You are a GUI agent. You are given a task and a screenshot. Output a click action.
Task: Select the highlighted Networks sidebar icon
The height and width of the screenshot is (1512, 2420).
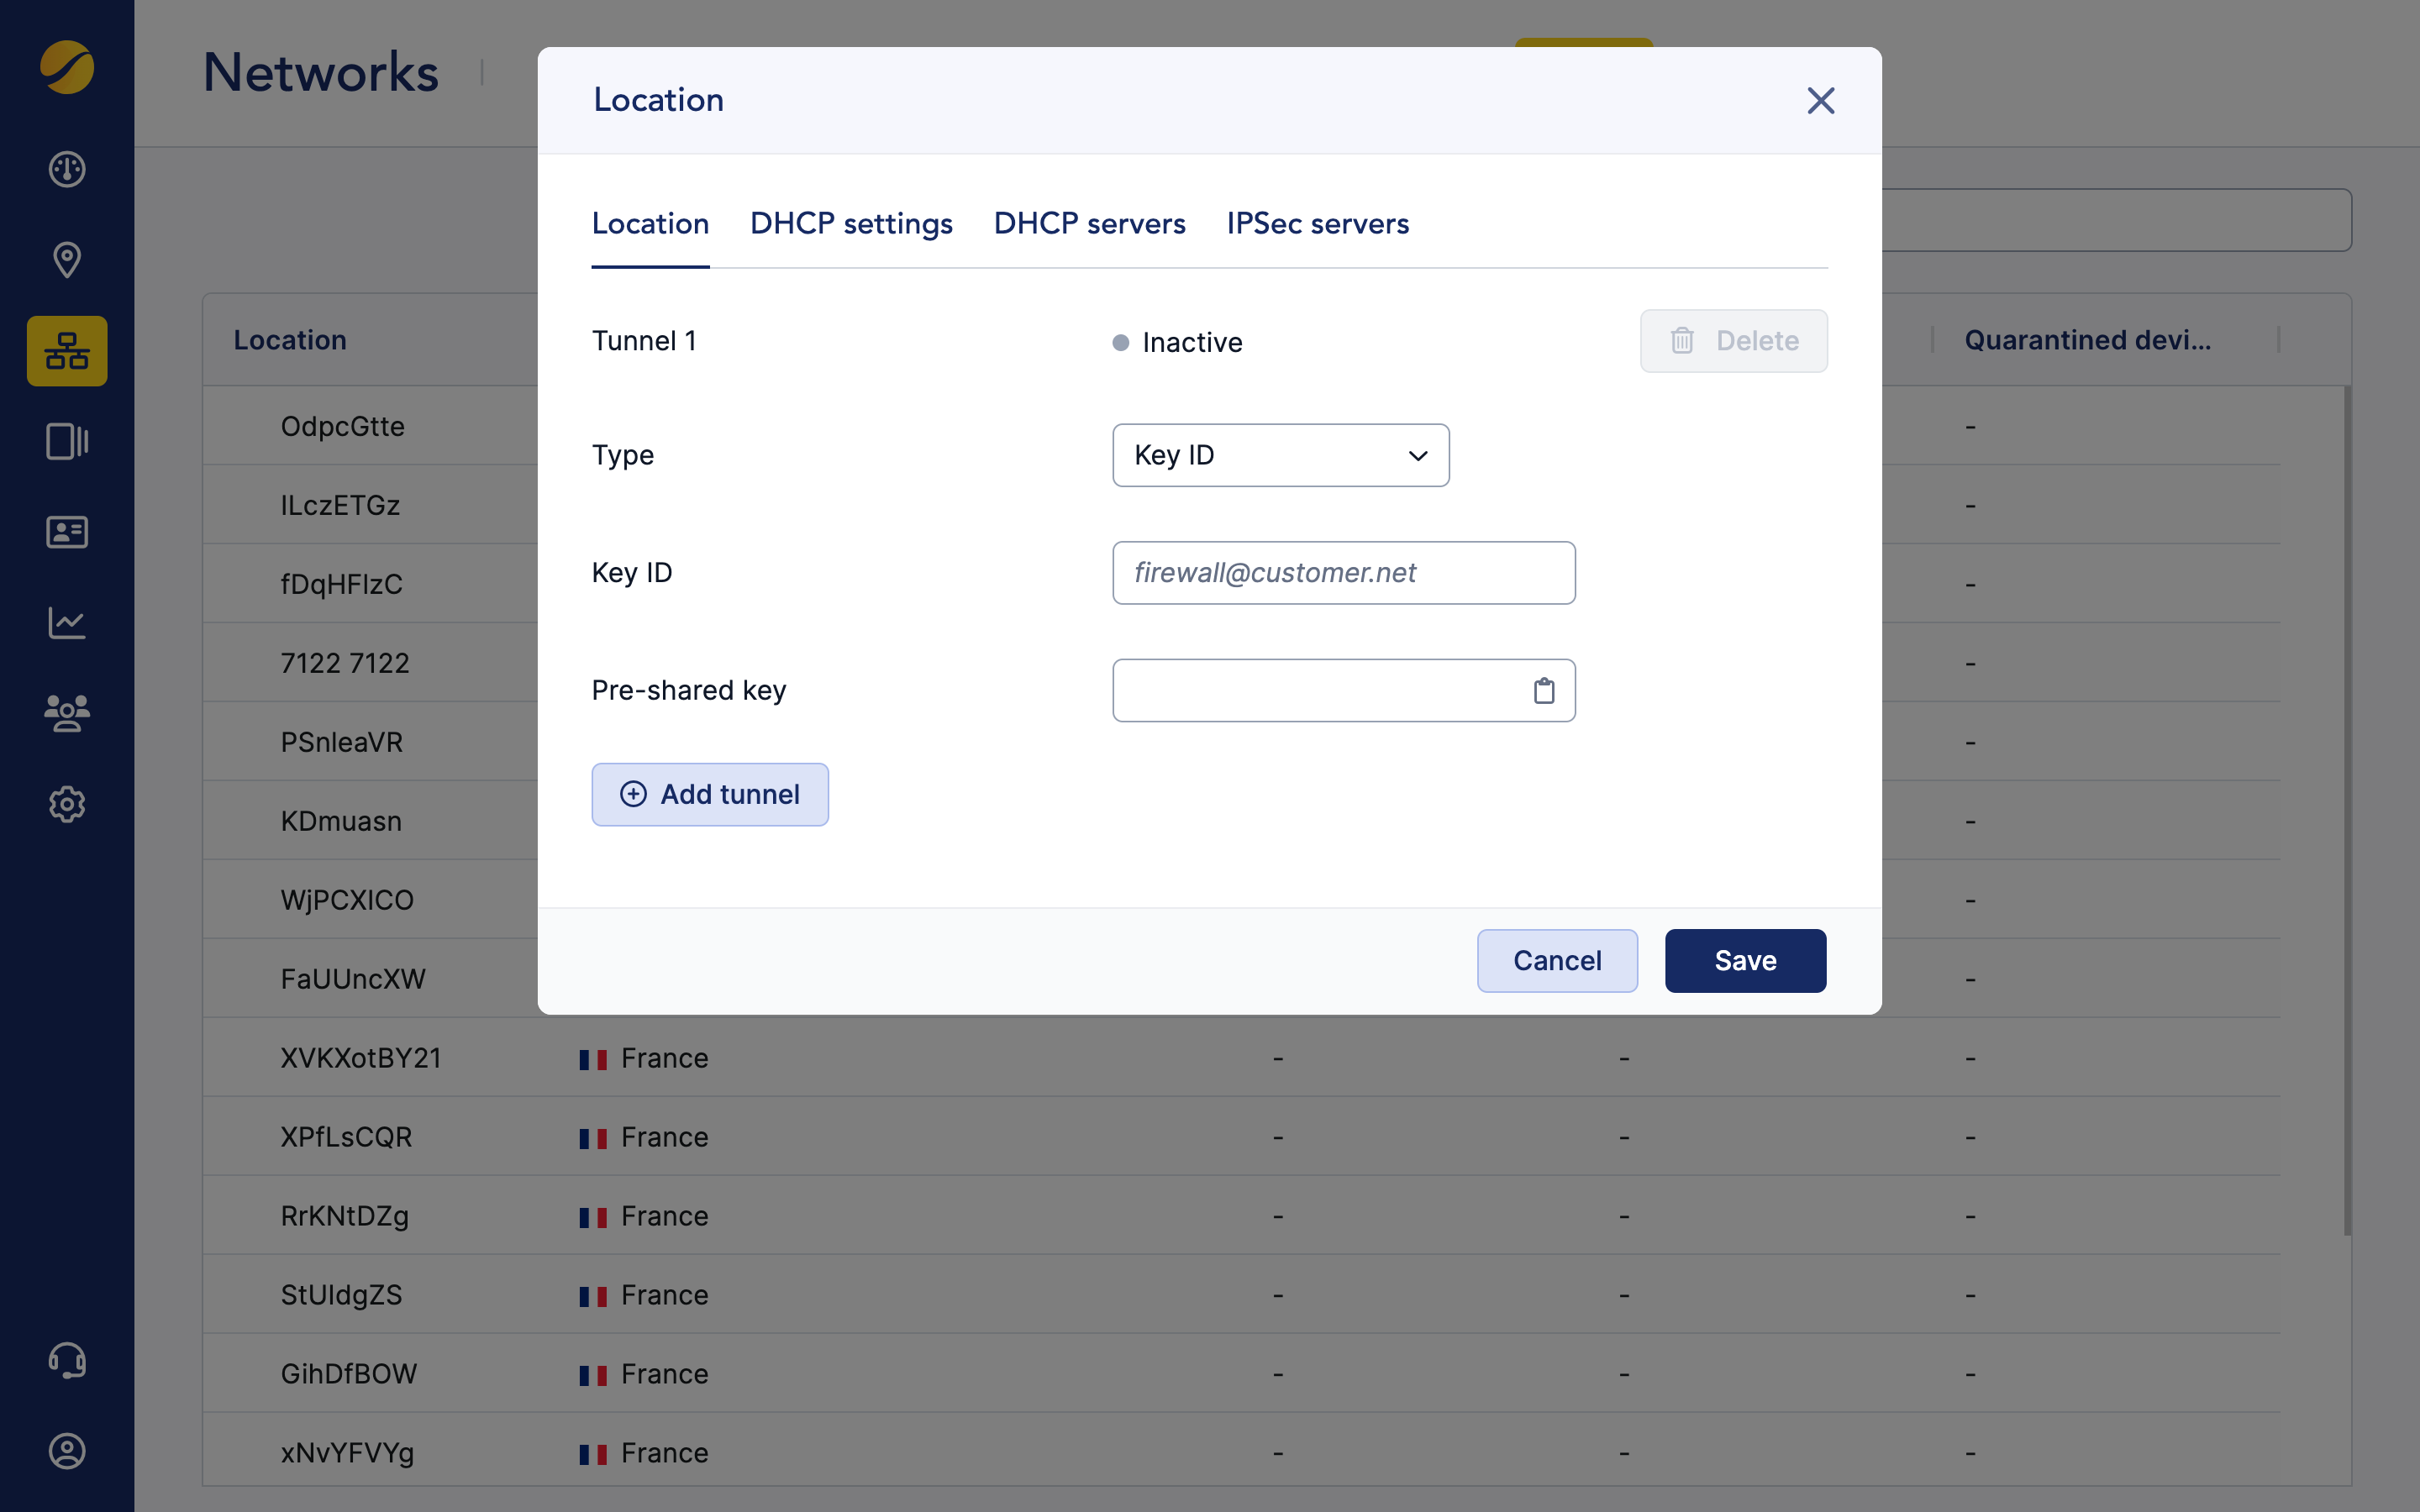point(66,350)
